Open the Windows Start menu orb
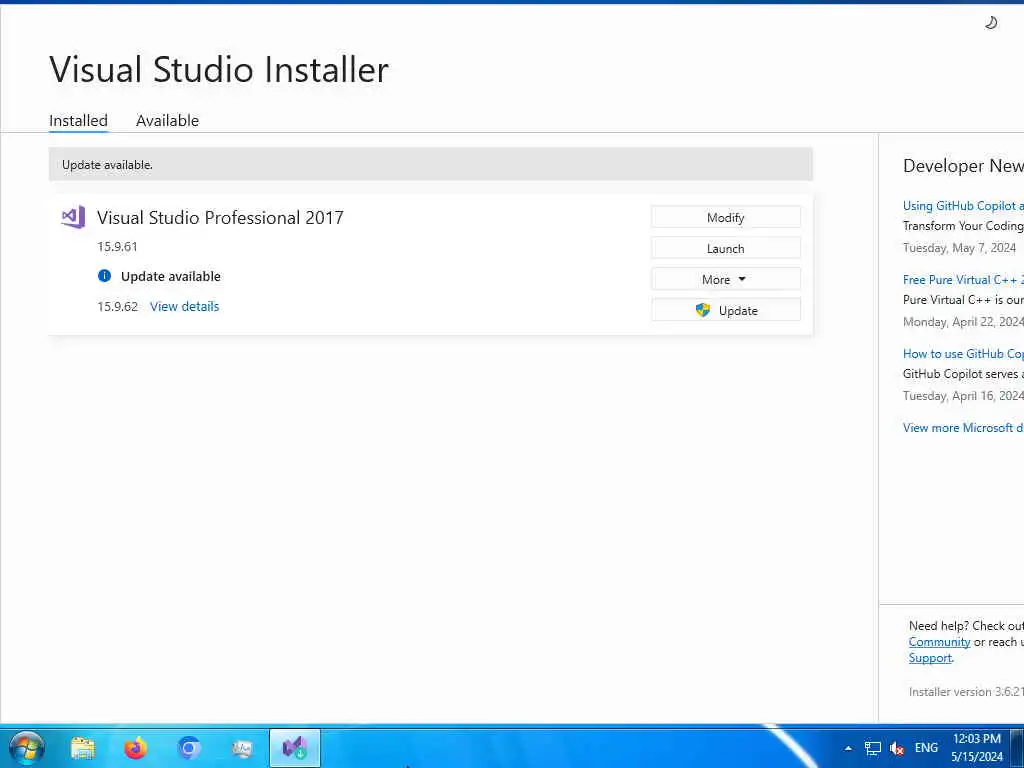Viewport: 1024px width, 768px height. point(26,748)
